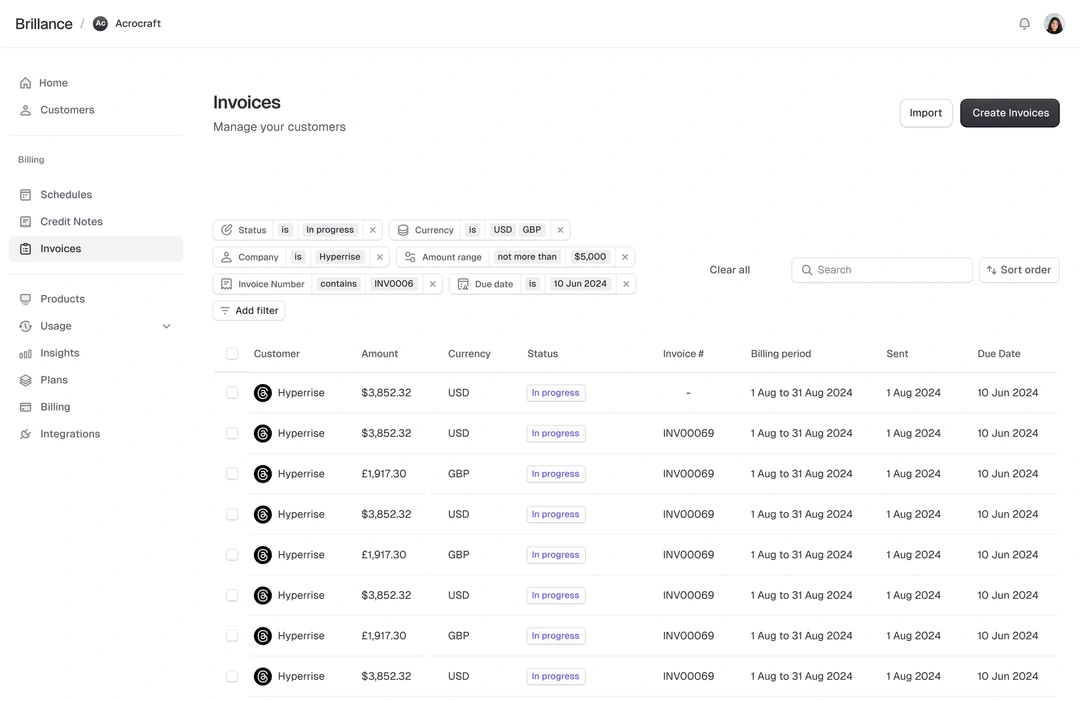This screenshot has width=1080, height=701.
Task: Remove the Invoice Number filter
Action: 433,284
